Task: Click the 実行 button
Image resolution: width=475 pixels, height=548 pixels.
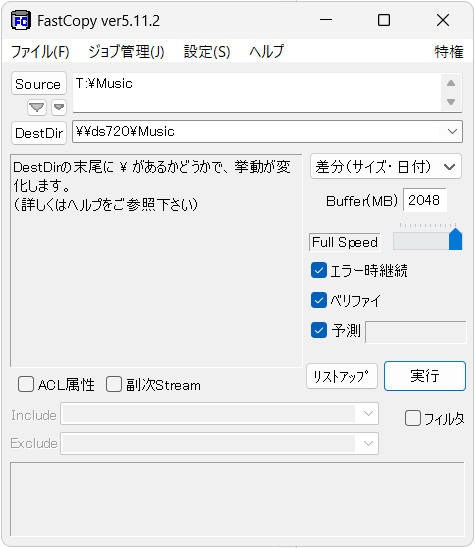Action: pyautogui.click(x=425, y=376)
